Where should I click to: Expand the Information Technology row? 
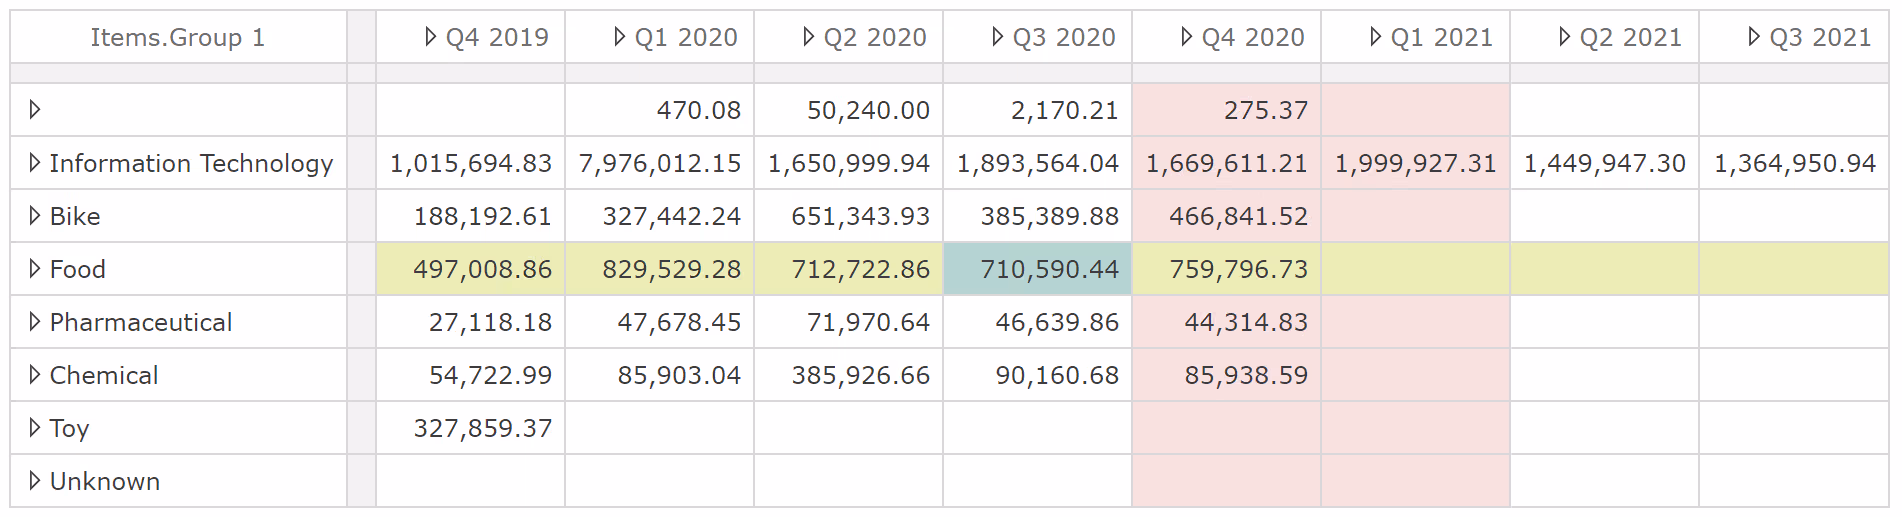click(35, 163)
